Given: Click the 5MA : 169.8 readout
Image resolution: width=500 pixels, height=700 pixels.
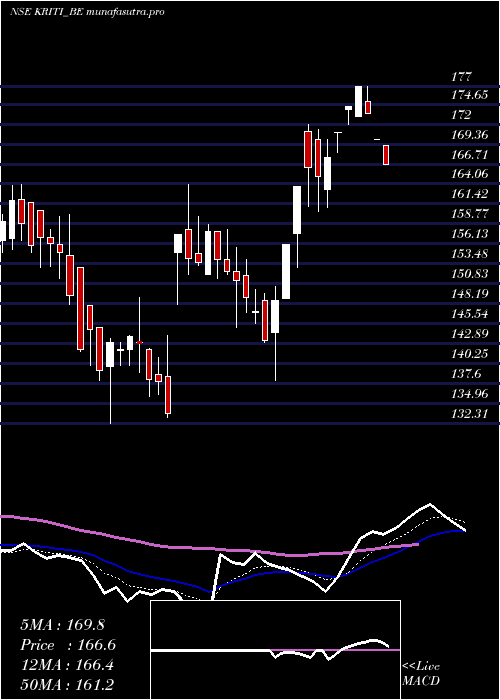Looking at the screenshot, I should pyautogui.click(x=62, y=625).
